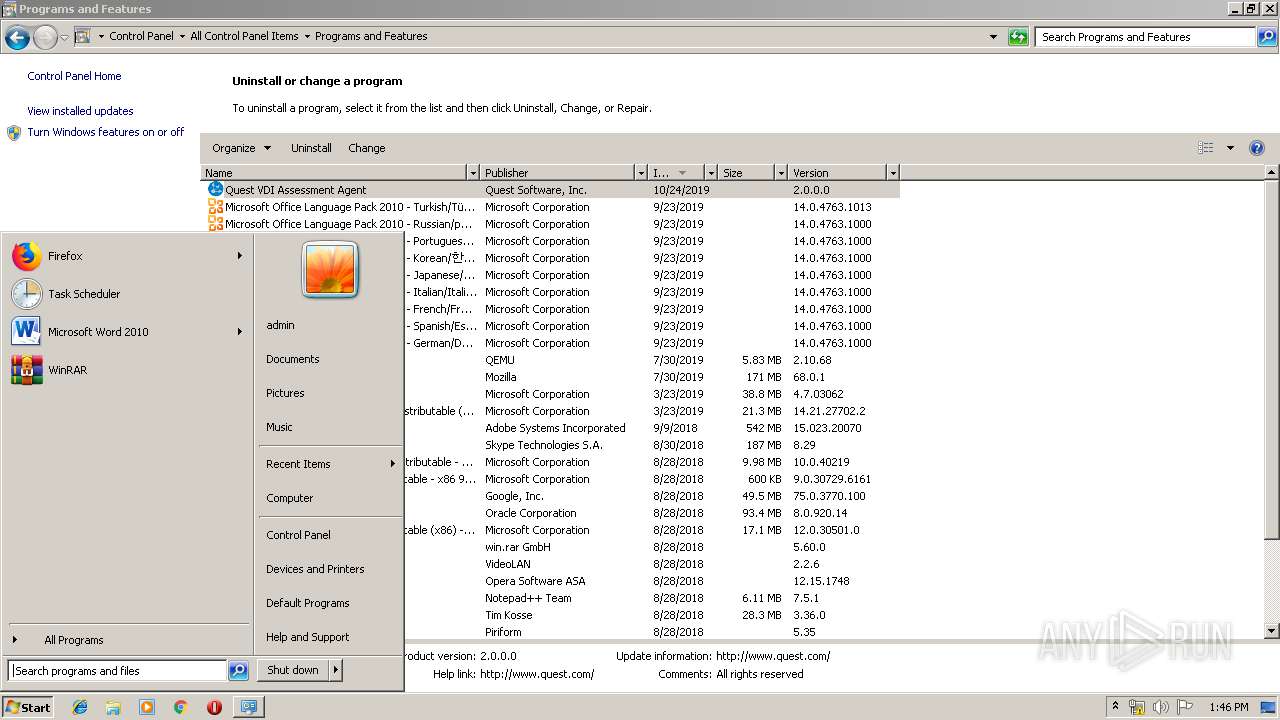The image size is (1280, 720).
Task: Open View installed updates link
Action: [x=80, y=111]
